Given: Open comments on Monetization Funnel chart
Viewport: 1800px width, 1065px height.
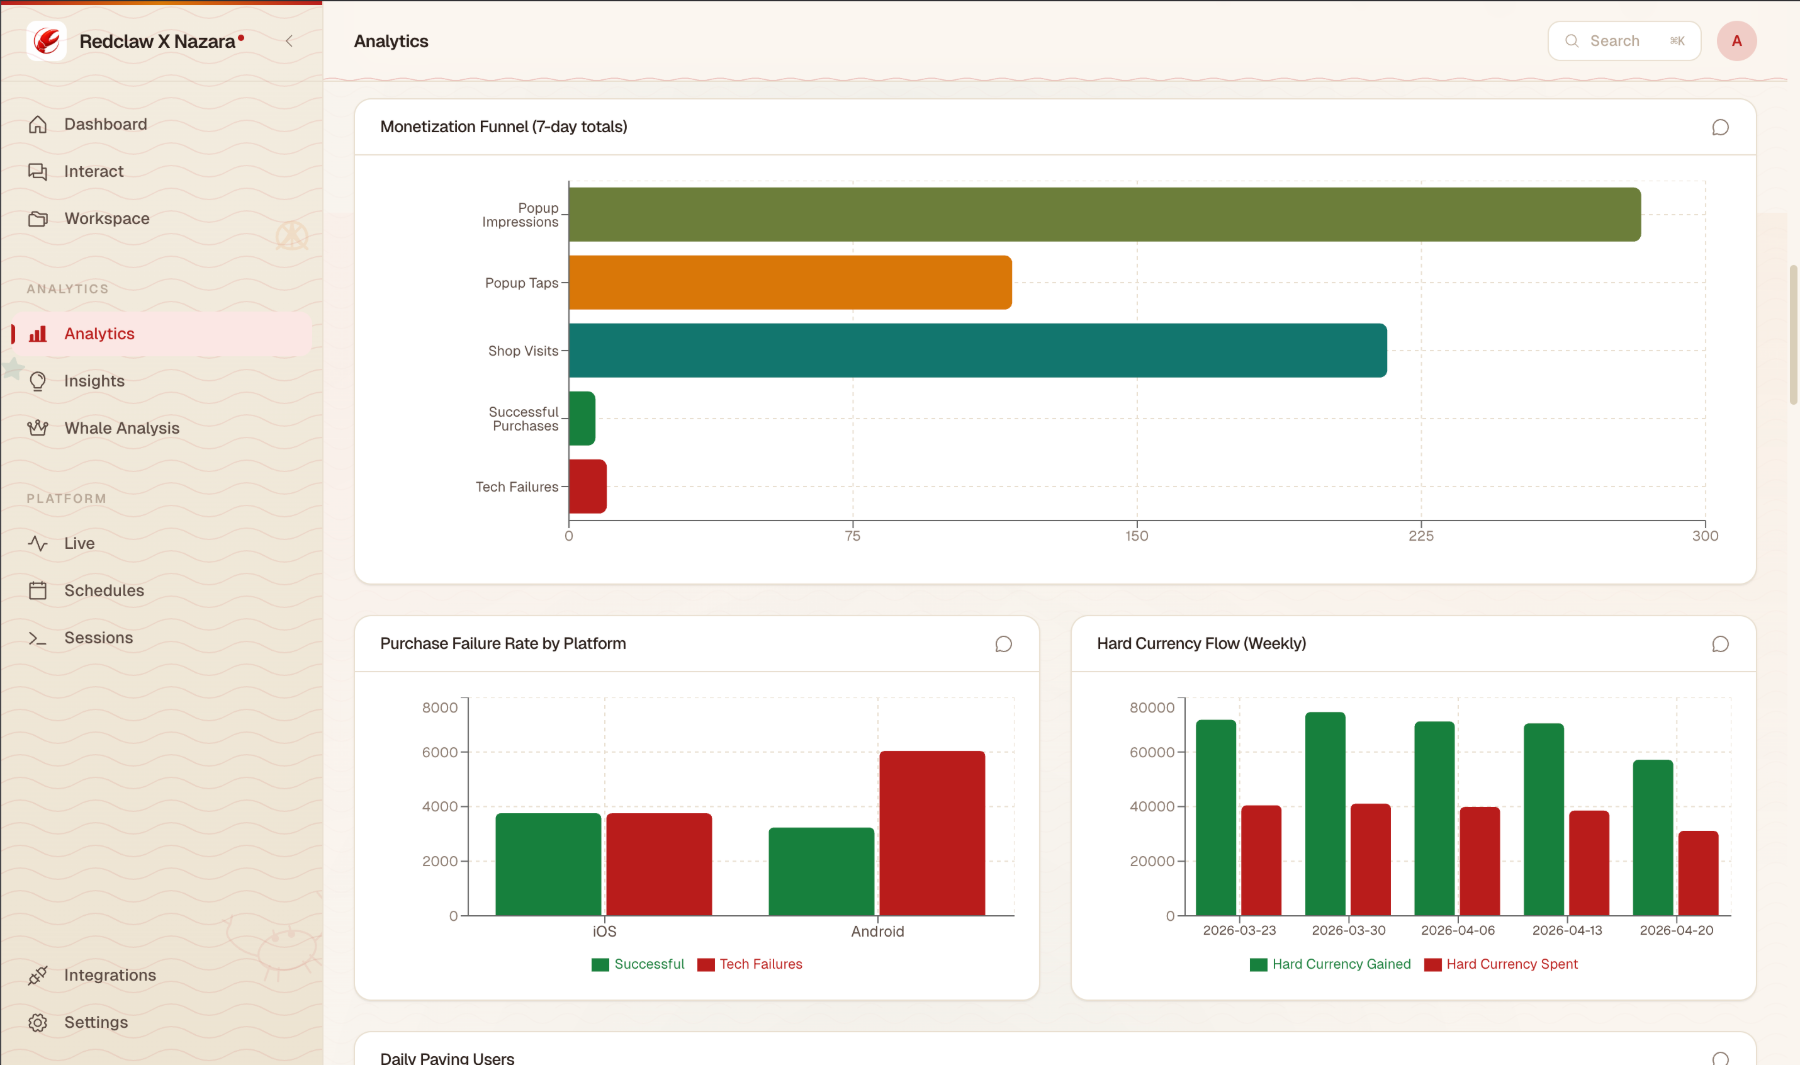Looking at the screenshot, I should point(1720,127).
